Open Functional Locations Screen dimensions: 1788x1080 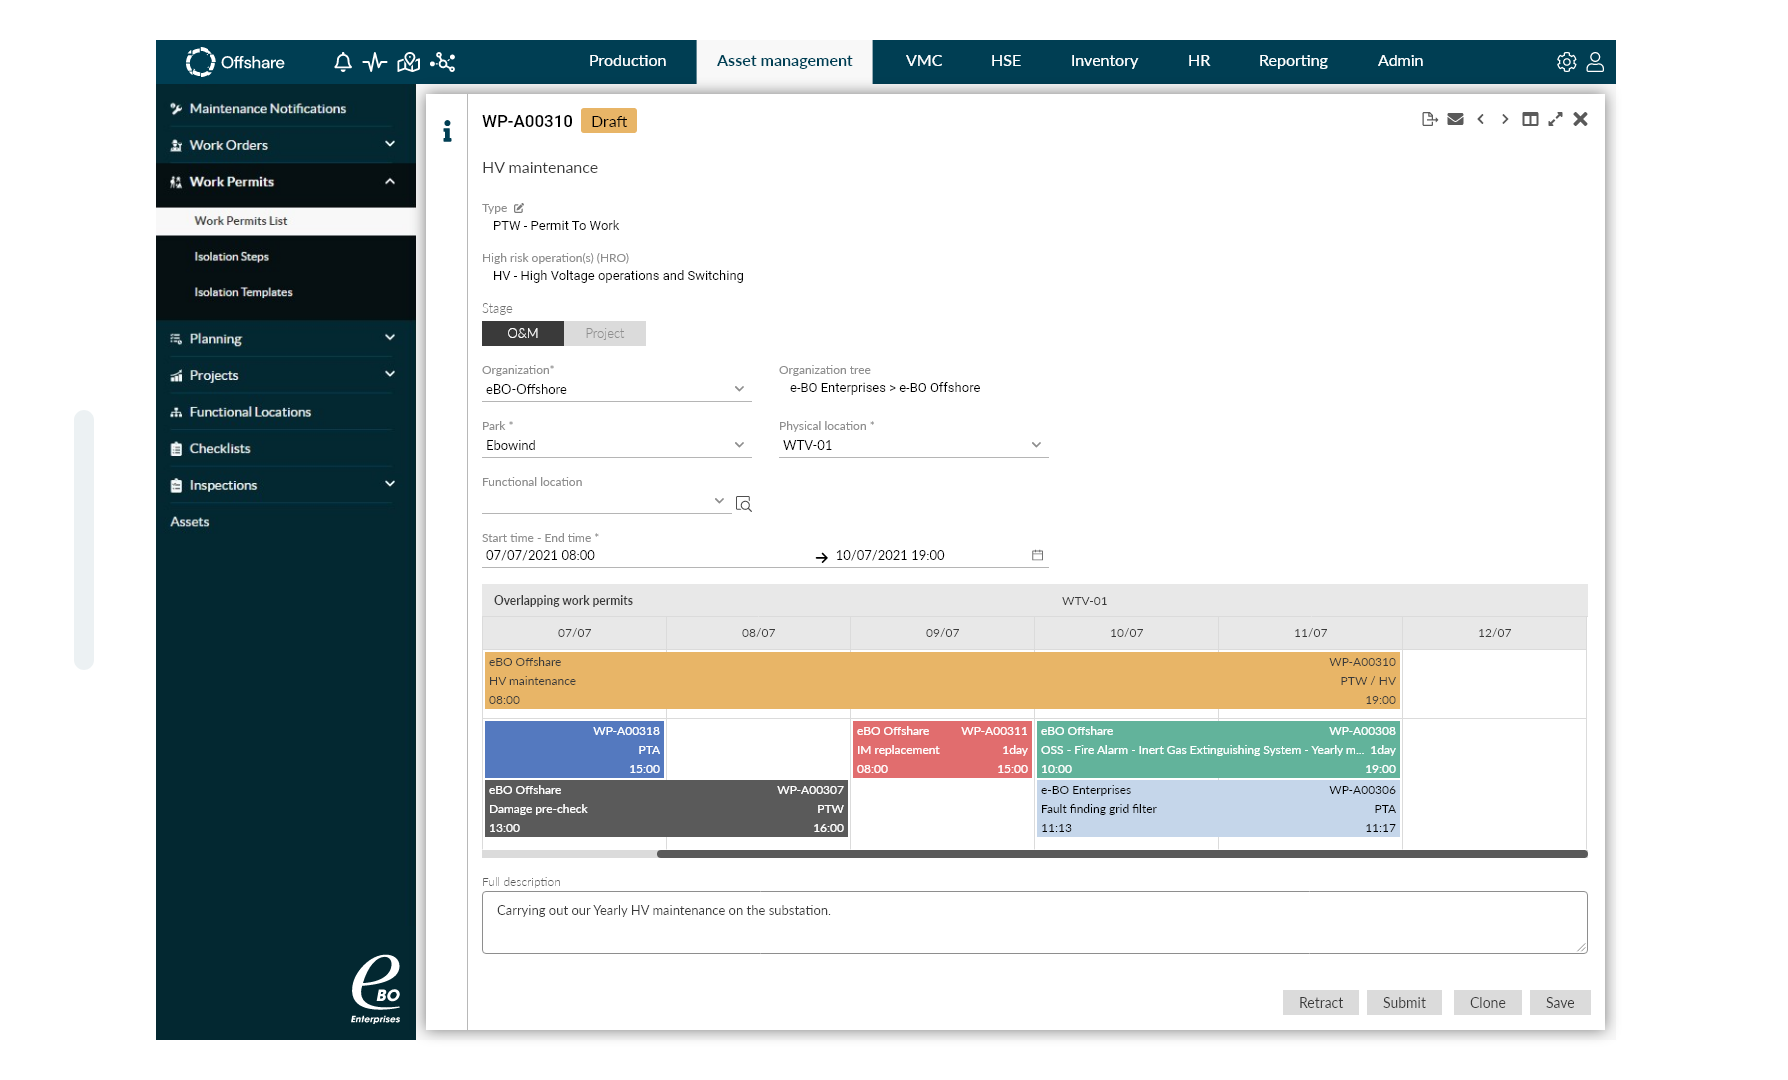(250, 412)
